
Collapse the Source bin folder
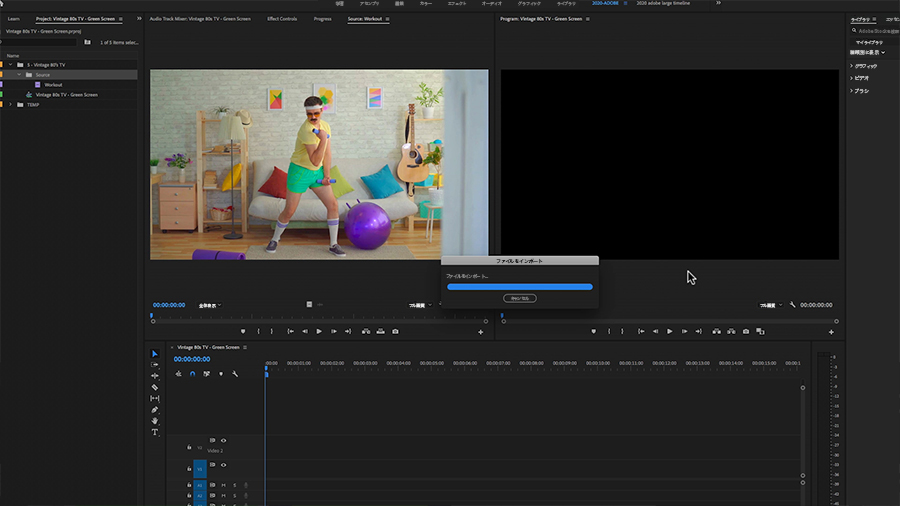19,75
